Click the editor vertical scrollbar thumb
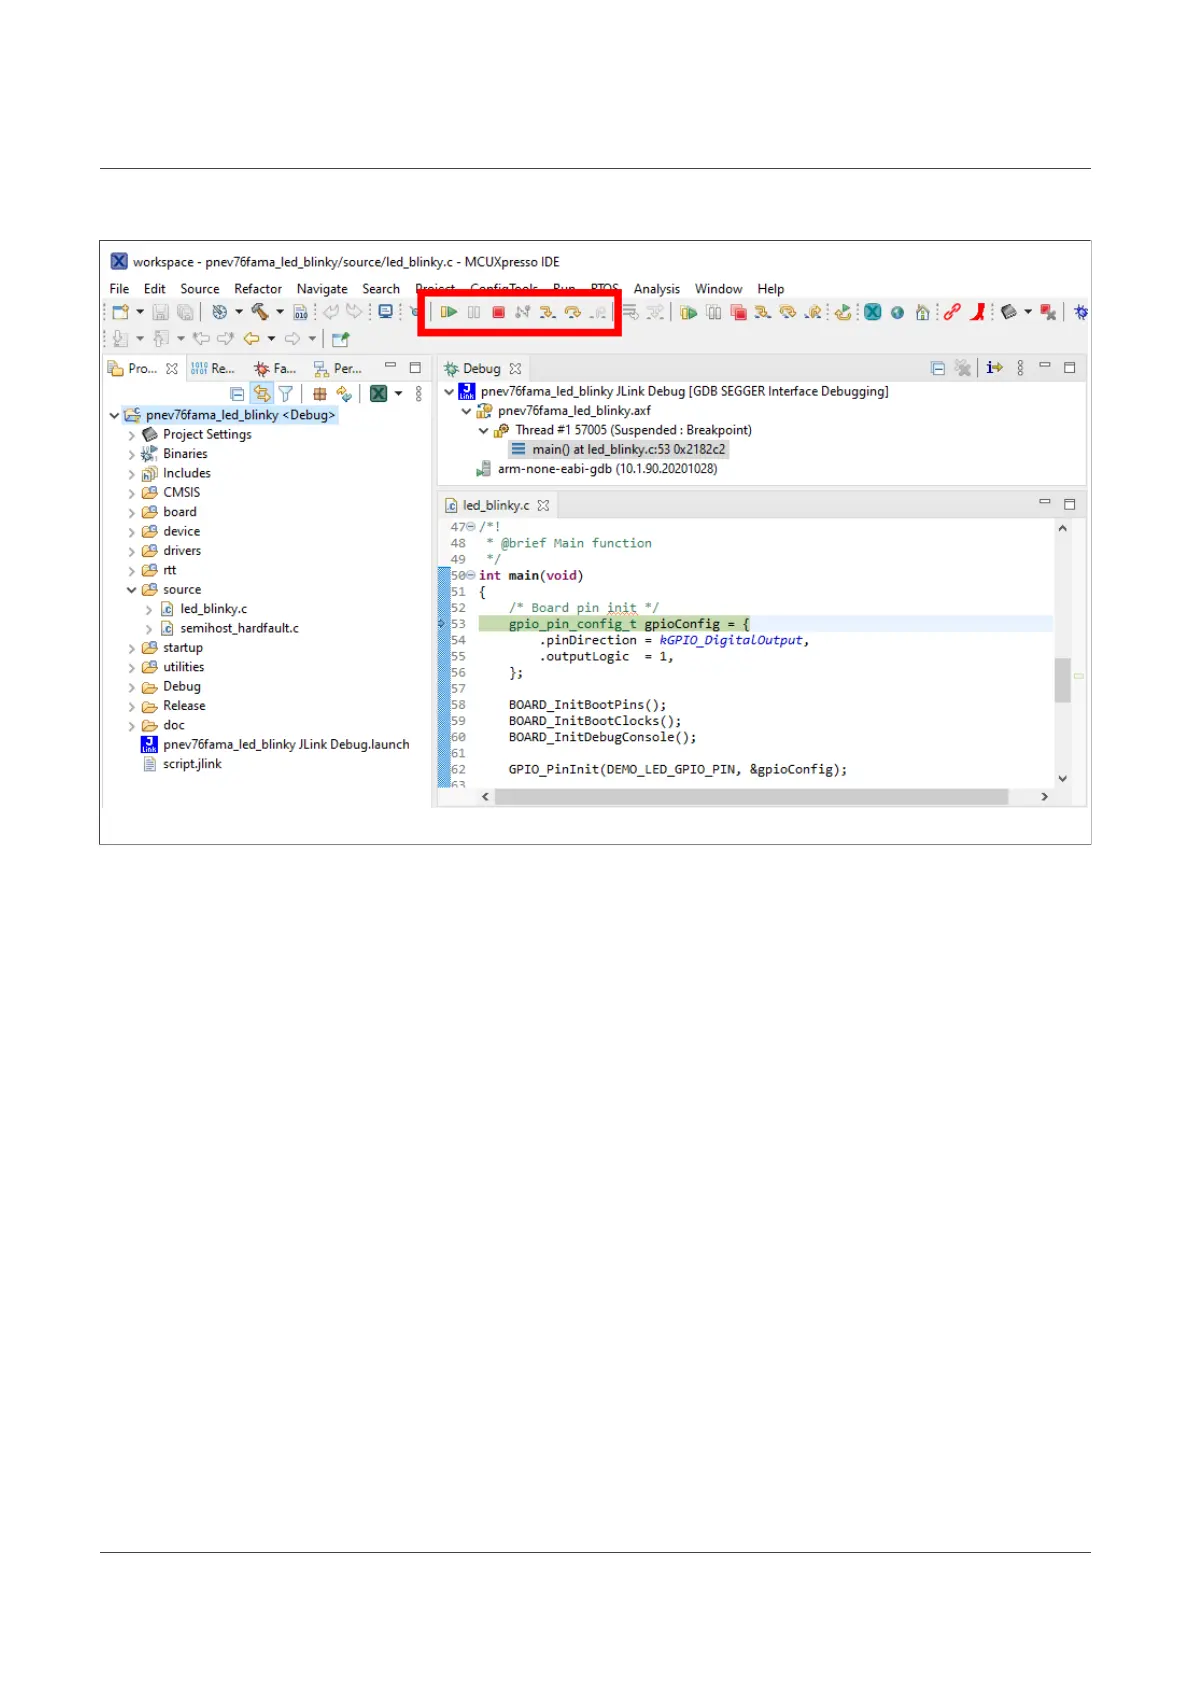Image resolution: width=1191 pixels, height=1684 pixels. click(x=1063, y=680)
